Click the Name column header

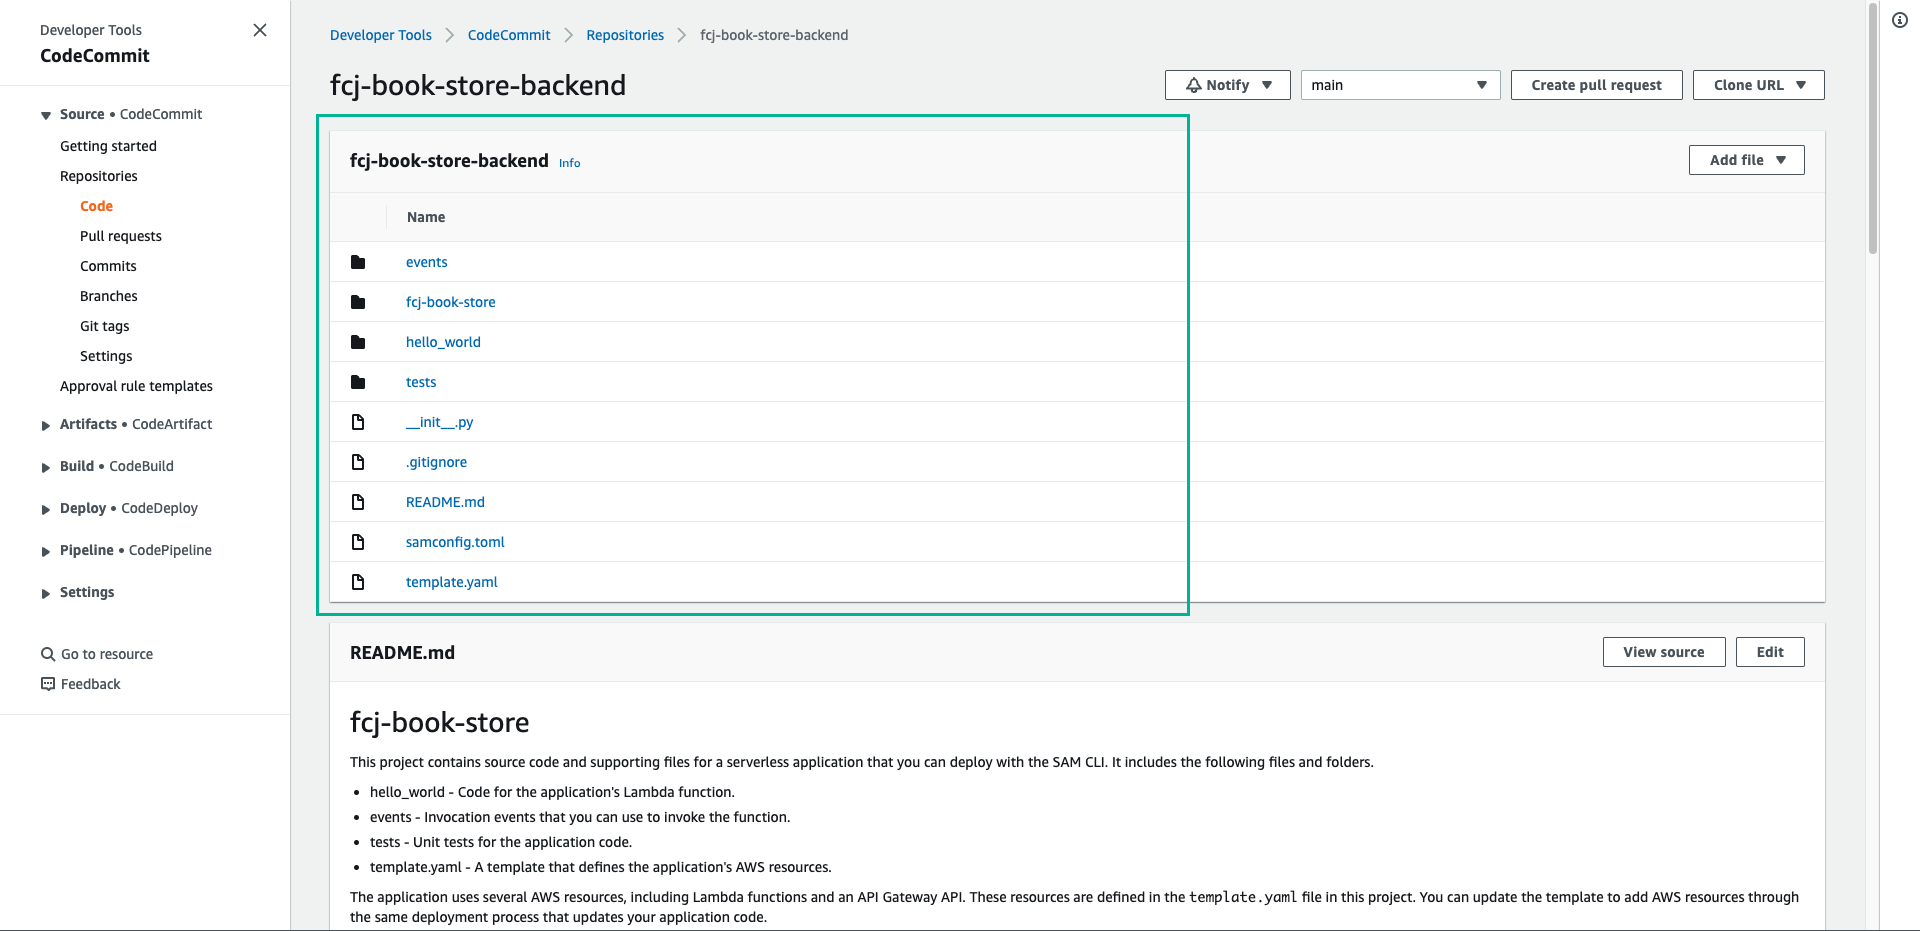coord(426,217)
